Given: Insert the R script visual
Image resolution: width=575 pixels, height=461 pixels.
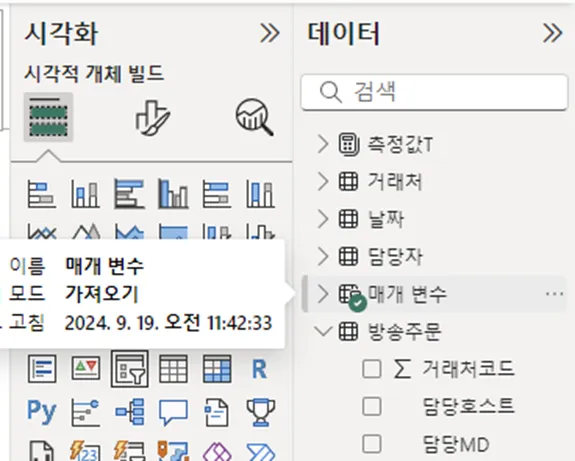Looking at the screenshot, I should 259,369.
